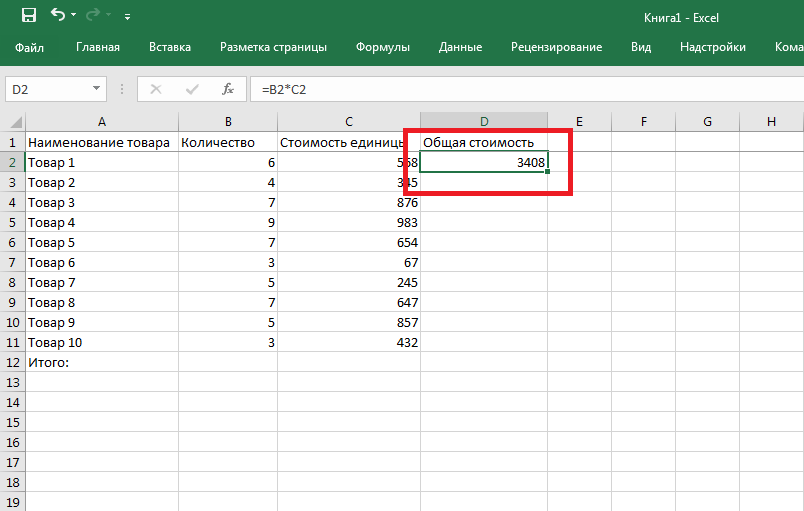
Task: Select the Общая стоимость header cell
Action: point(483,142)
